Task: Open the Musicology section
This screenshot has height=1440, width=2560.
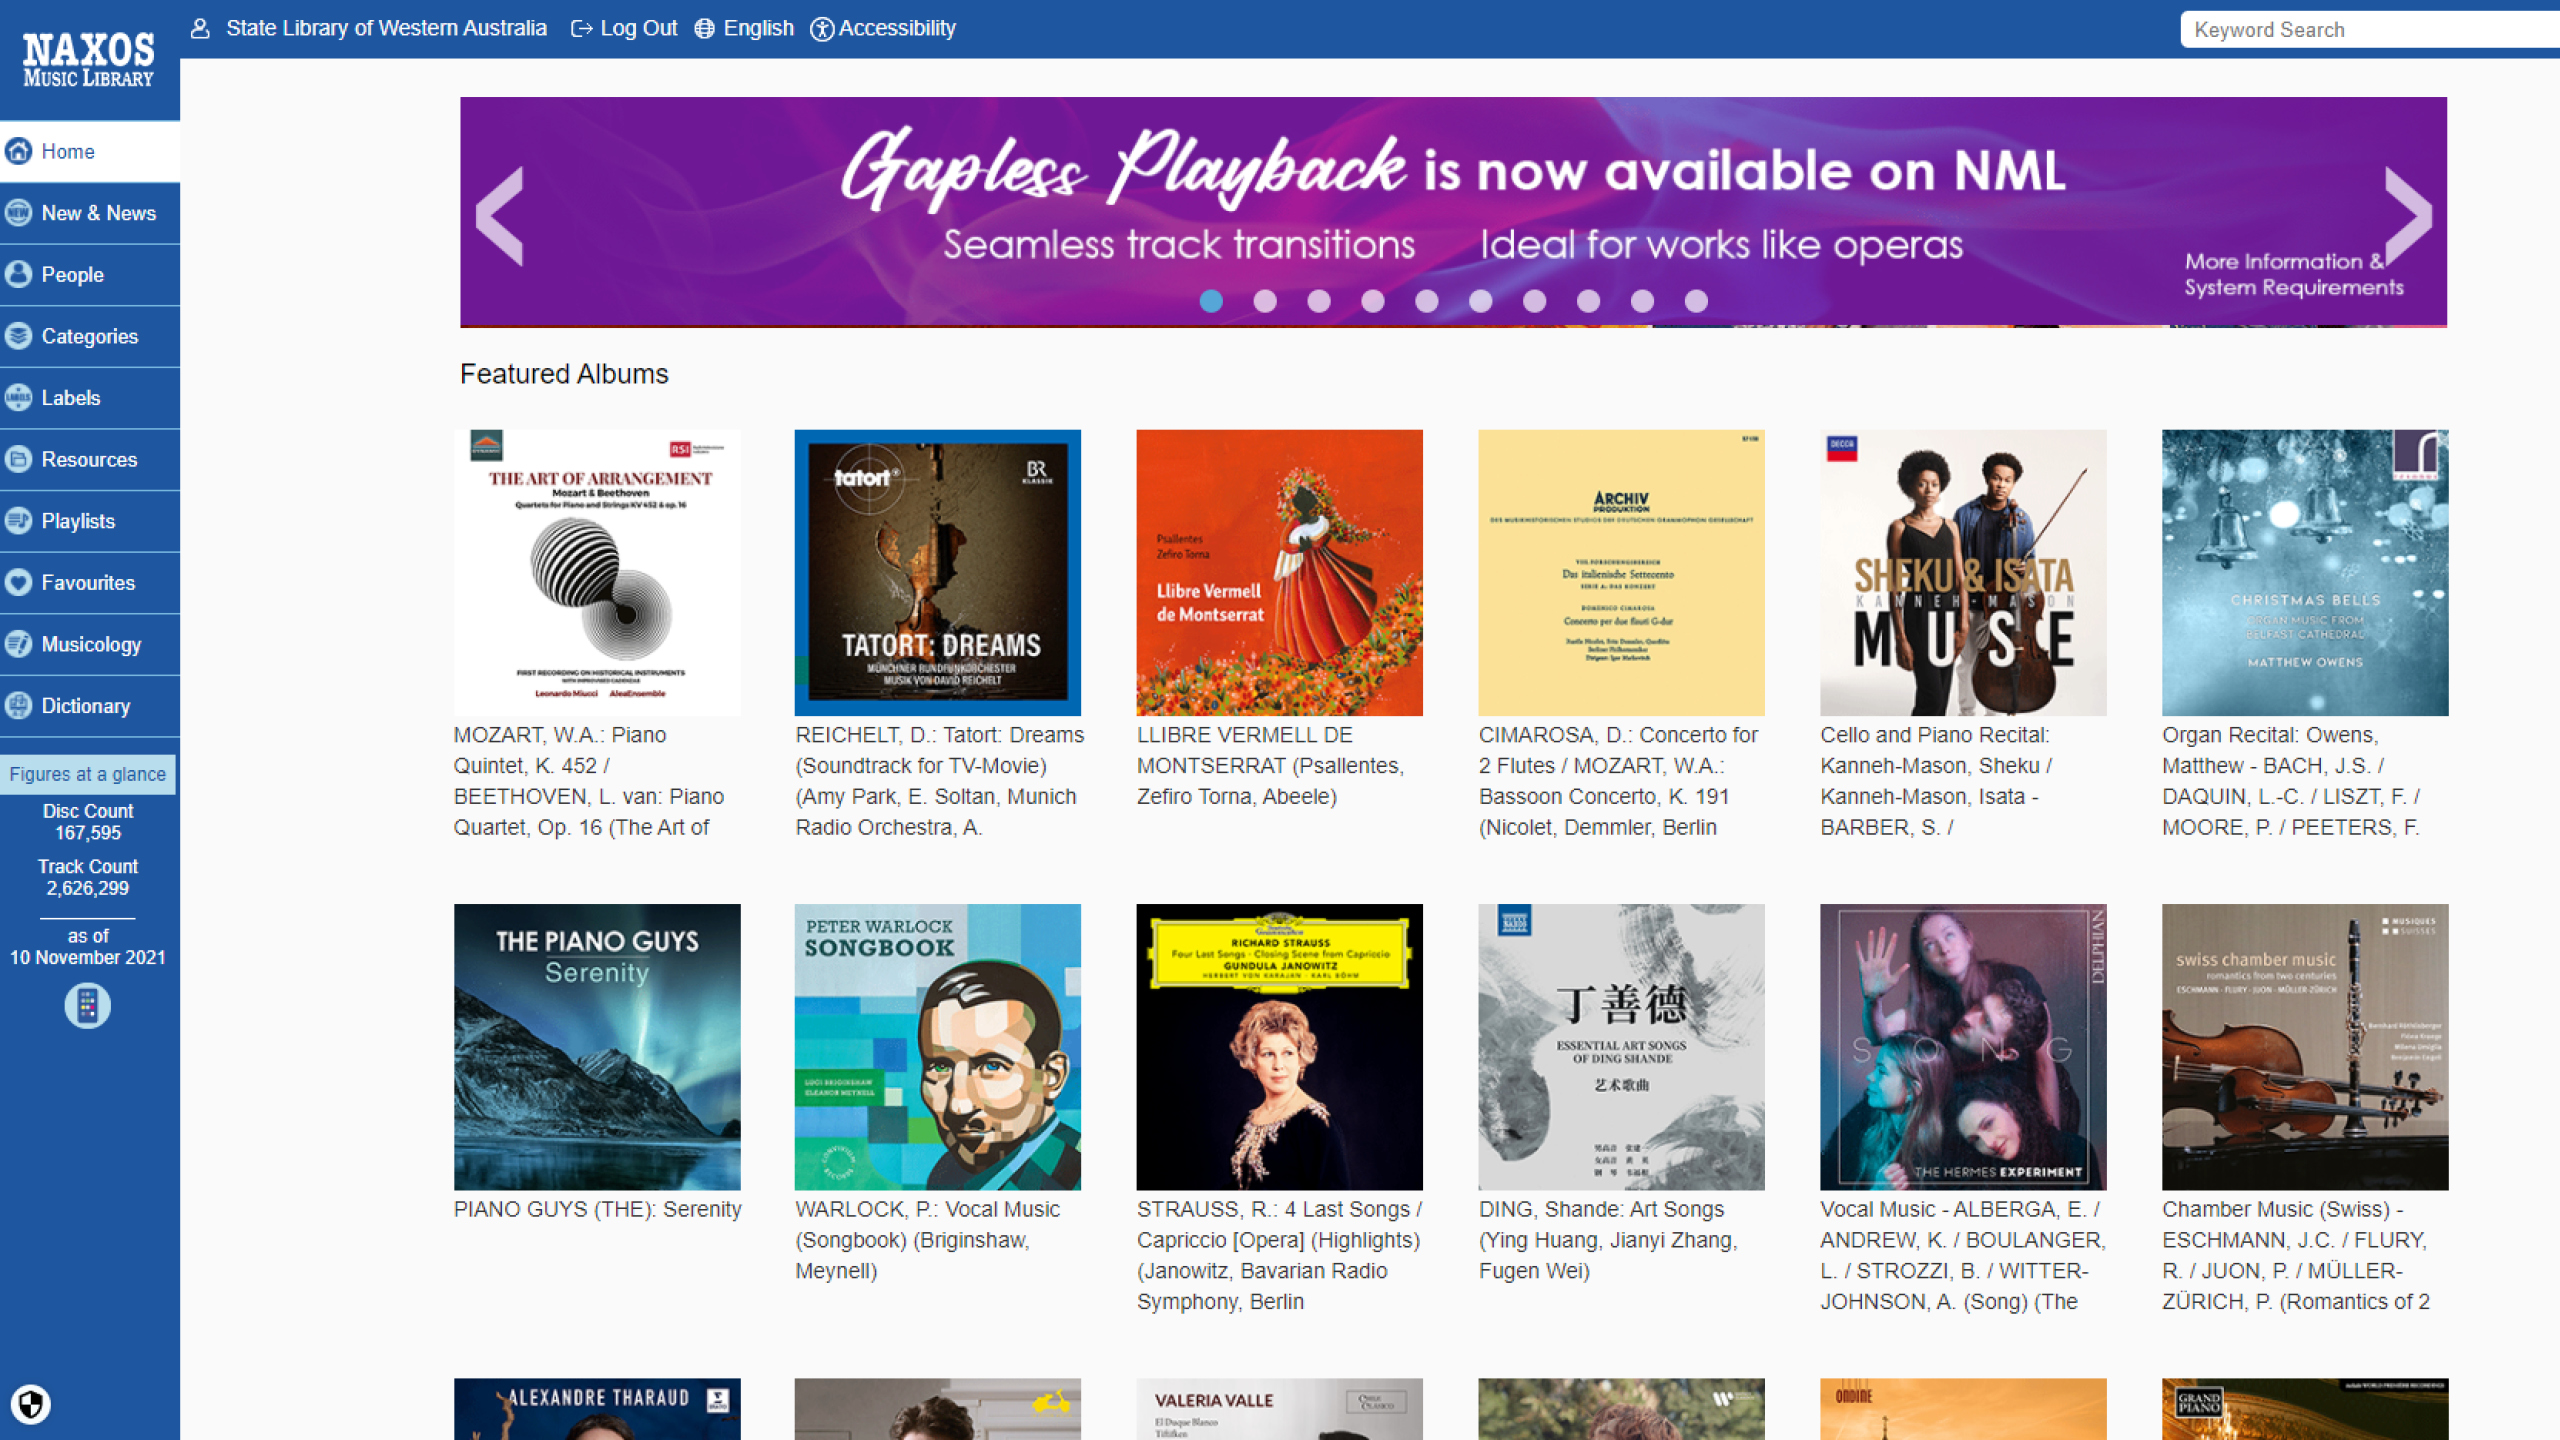Action: 91,644
